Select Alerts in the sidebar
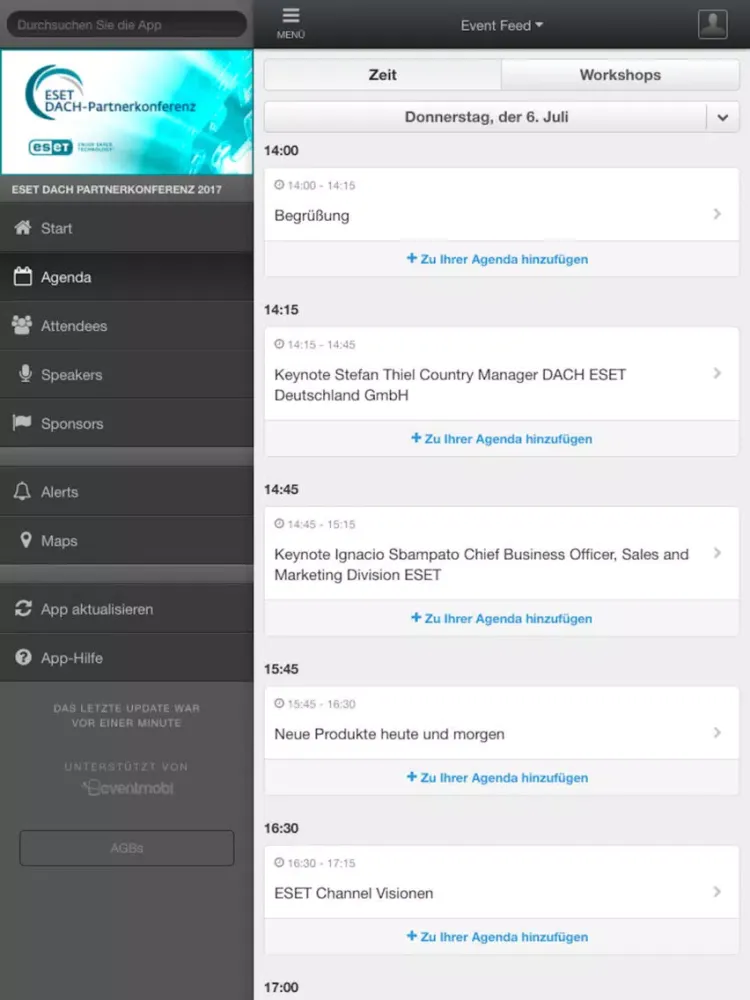750x1000 pixels. [x=126, y=492]
